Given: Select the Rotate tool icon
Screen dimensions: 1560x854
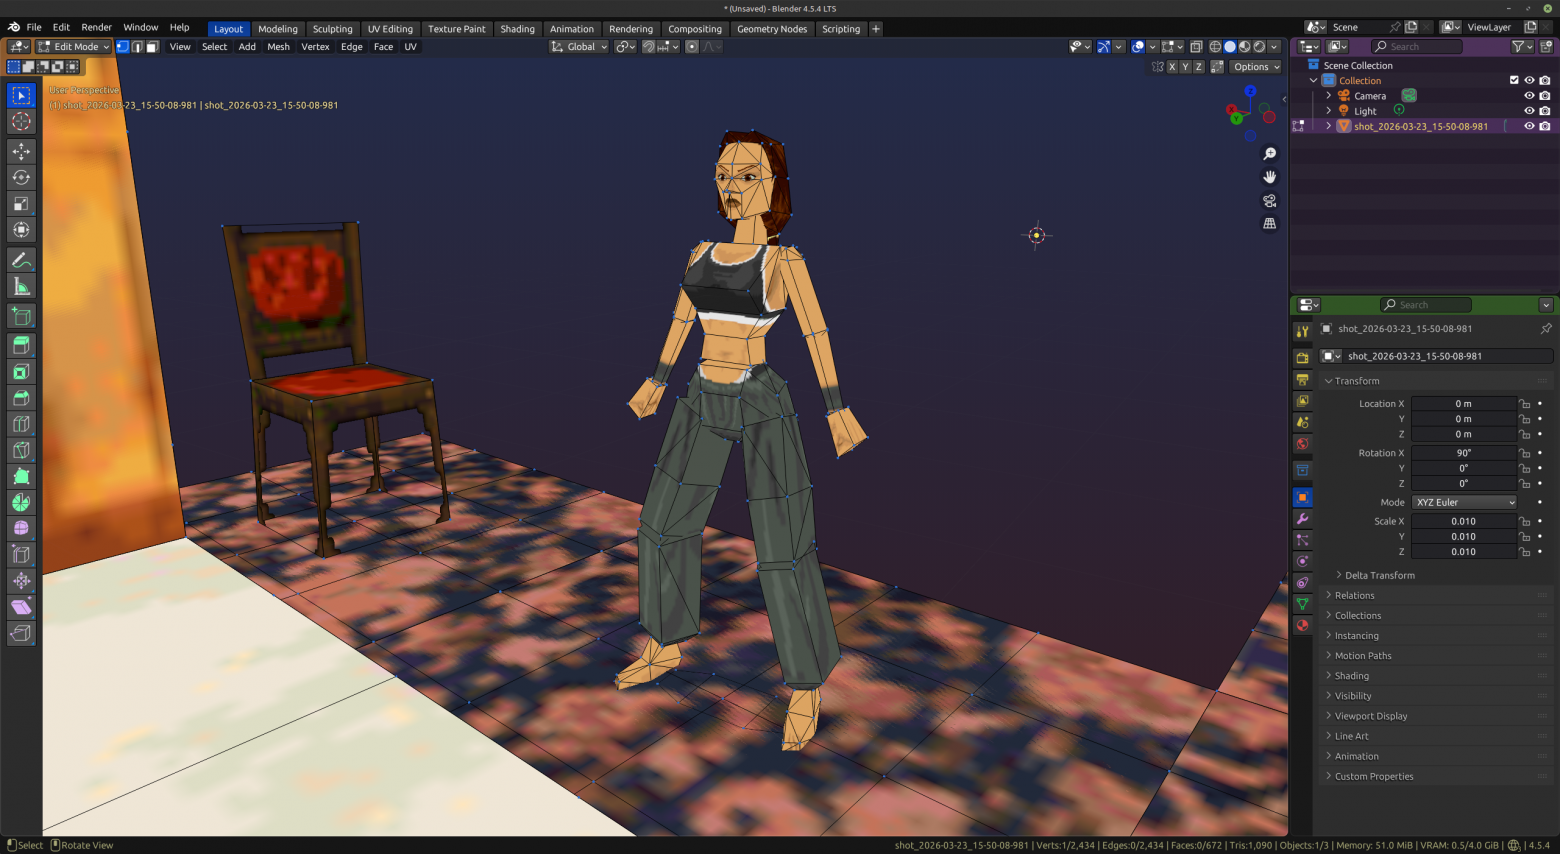Looking at the screenshot, I should pyautogui.click(x=21, y=177).
